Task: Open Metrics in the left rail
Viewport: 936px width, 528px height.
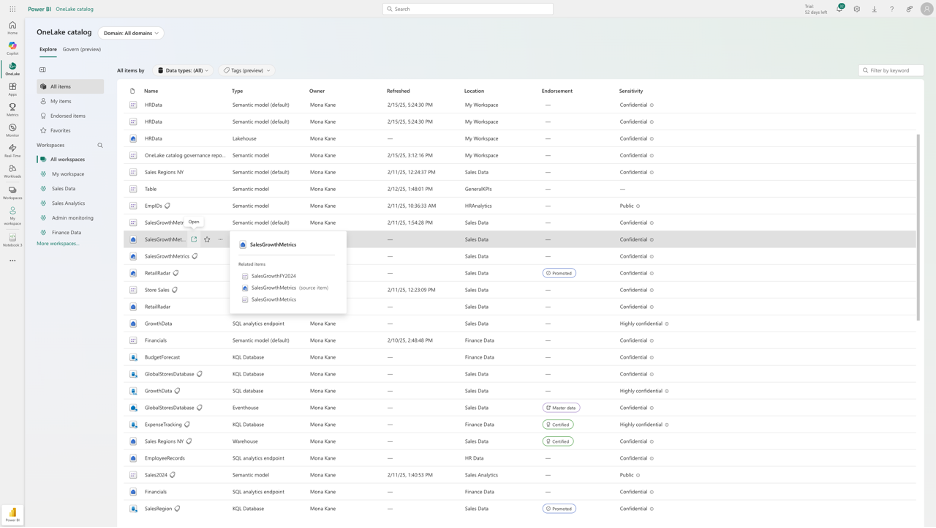Action: 12,109
